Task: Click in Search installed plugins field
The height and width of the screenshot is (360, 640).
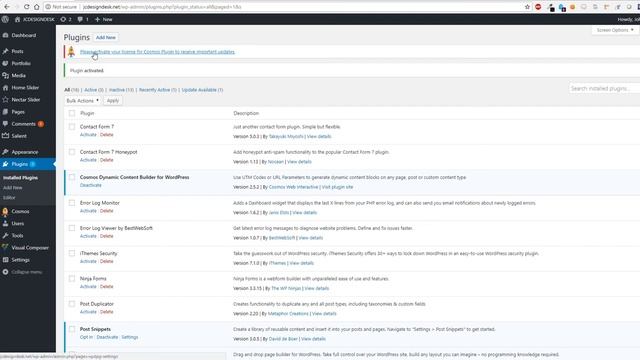Action: point(604,89)
